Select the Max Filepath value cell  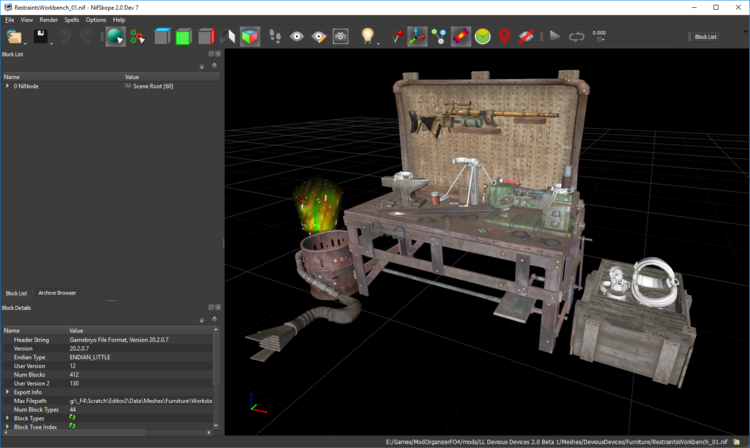click(141, 401)
